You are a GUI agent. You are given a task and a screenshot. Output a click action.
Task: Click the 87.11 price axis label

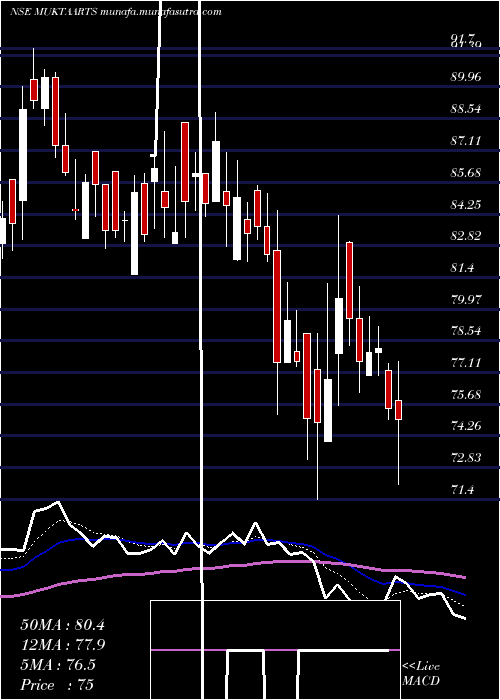[x=466, y=141]
